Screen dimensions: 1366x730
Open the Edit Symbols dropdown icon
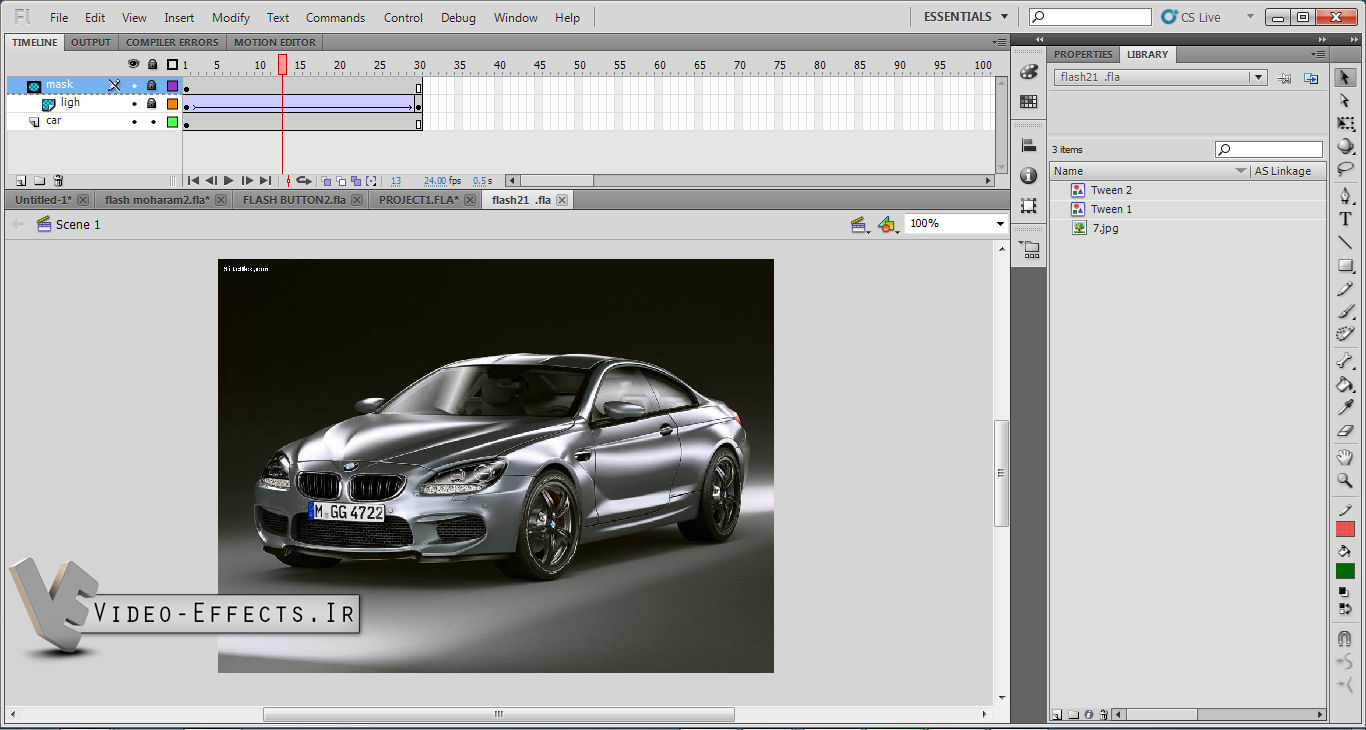coord(887,225)
